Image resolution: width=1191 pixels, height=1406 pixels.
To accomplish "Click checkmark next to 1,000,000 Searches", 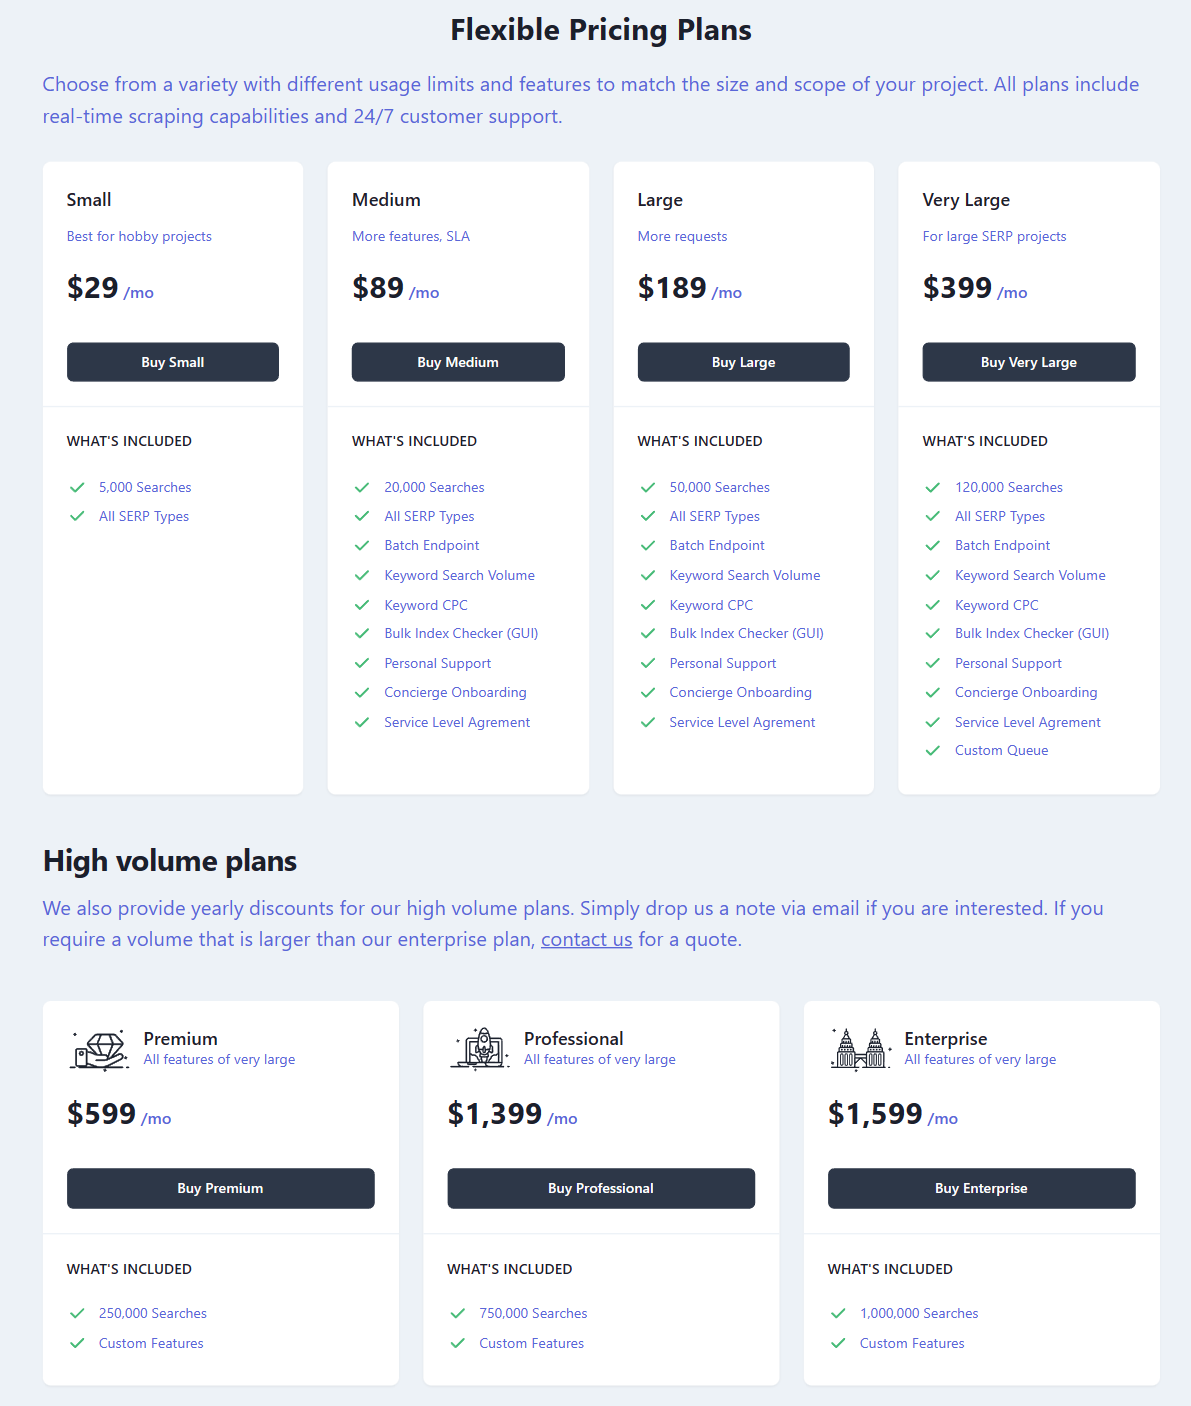I will (x=838, y=1313).
